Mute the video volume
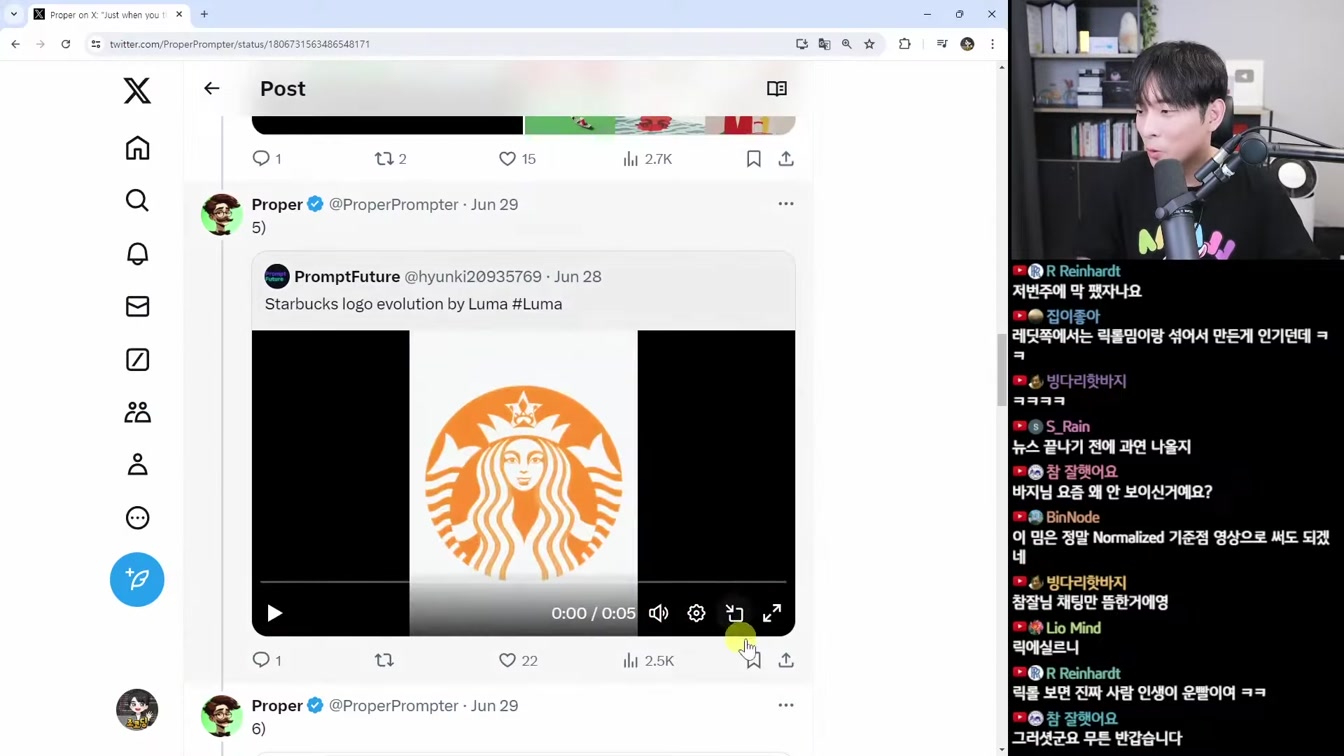Viewport: 1344px width, 756px height. pyautogui.click(x=658, y=613)
